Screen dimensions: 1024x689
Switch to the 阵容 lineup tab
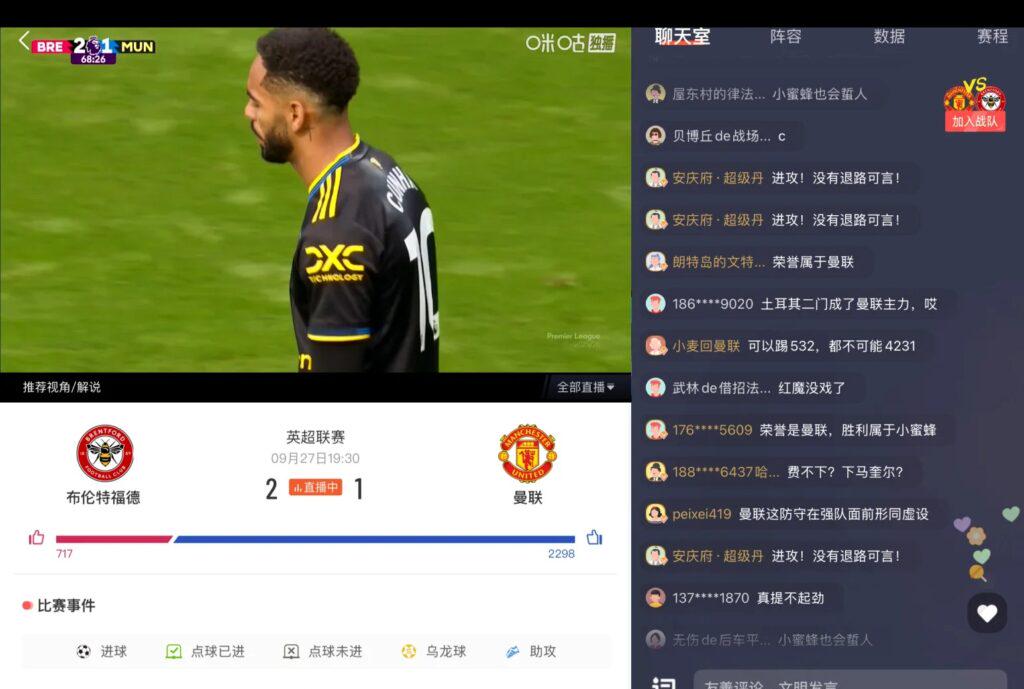pos(786,37)
